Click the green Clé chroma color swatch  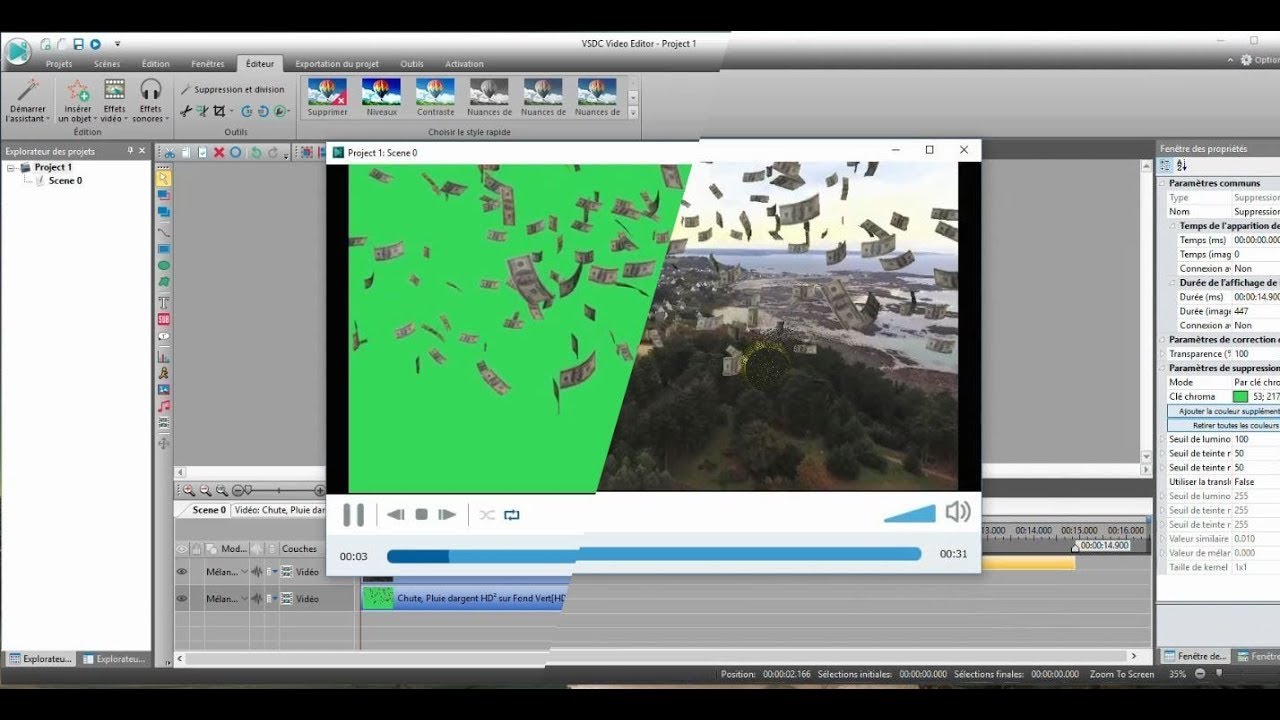coord(1240,397)
